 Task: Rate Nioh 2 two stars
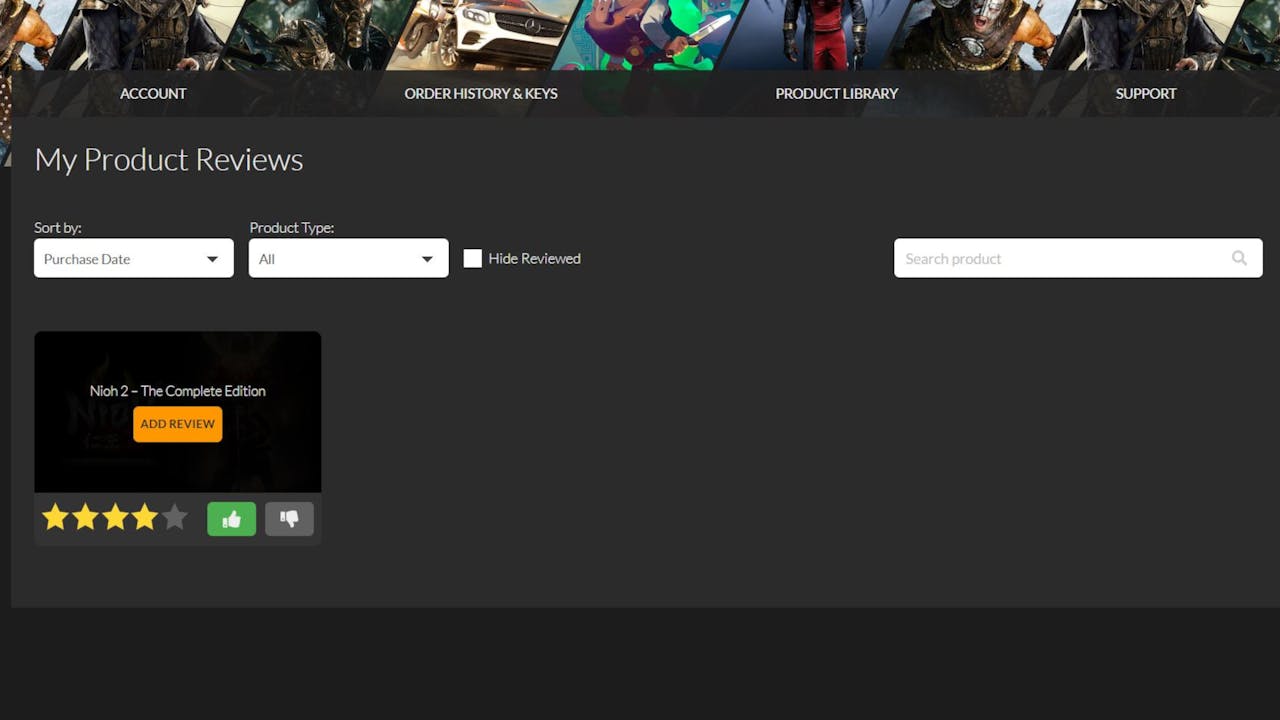(x=85, y=517)
